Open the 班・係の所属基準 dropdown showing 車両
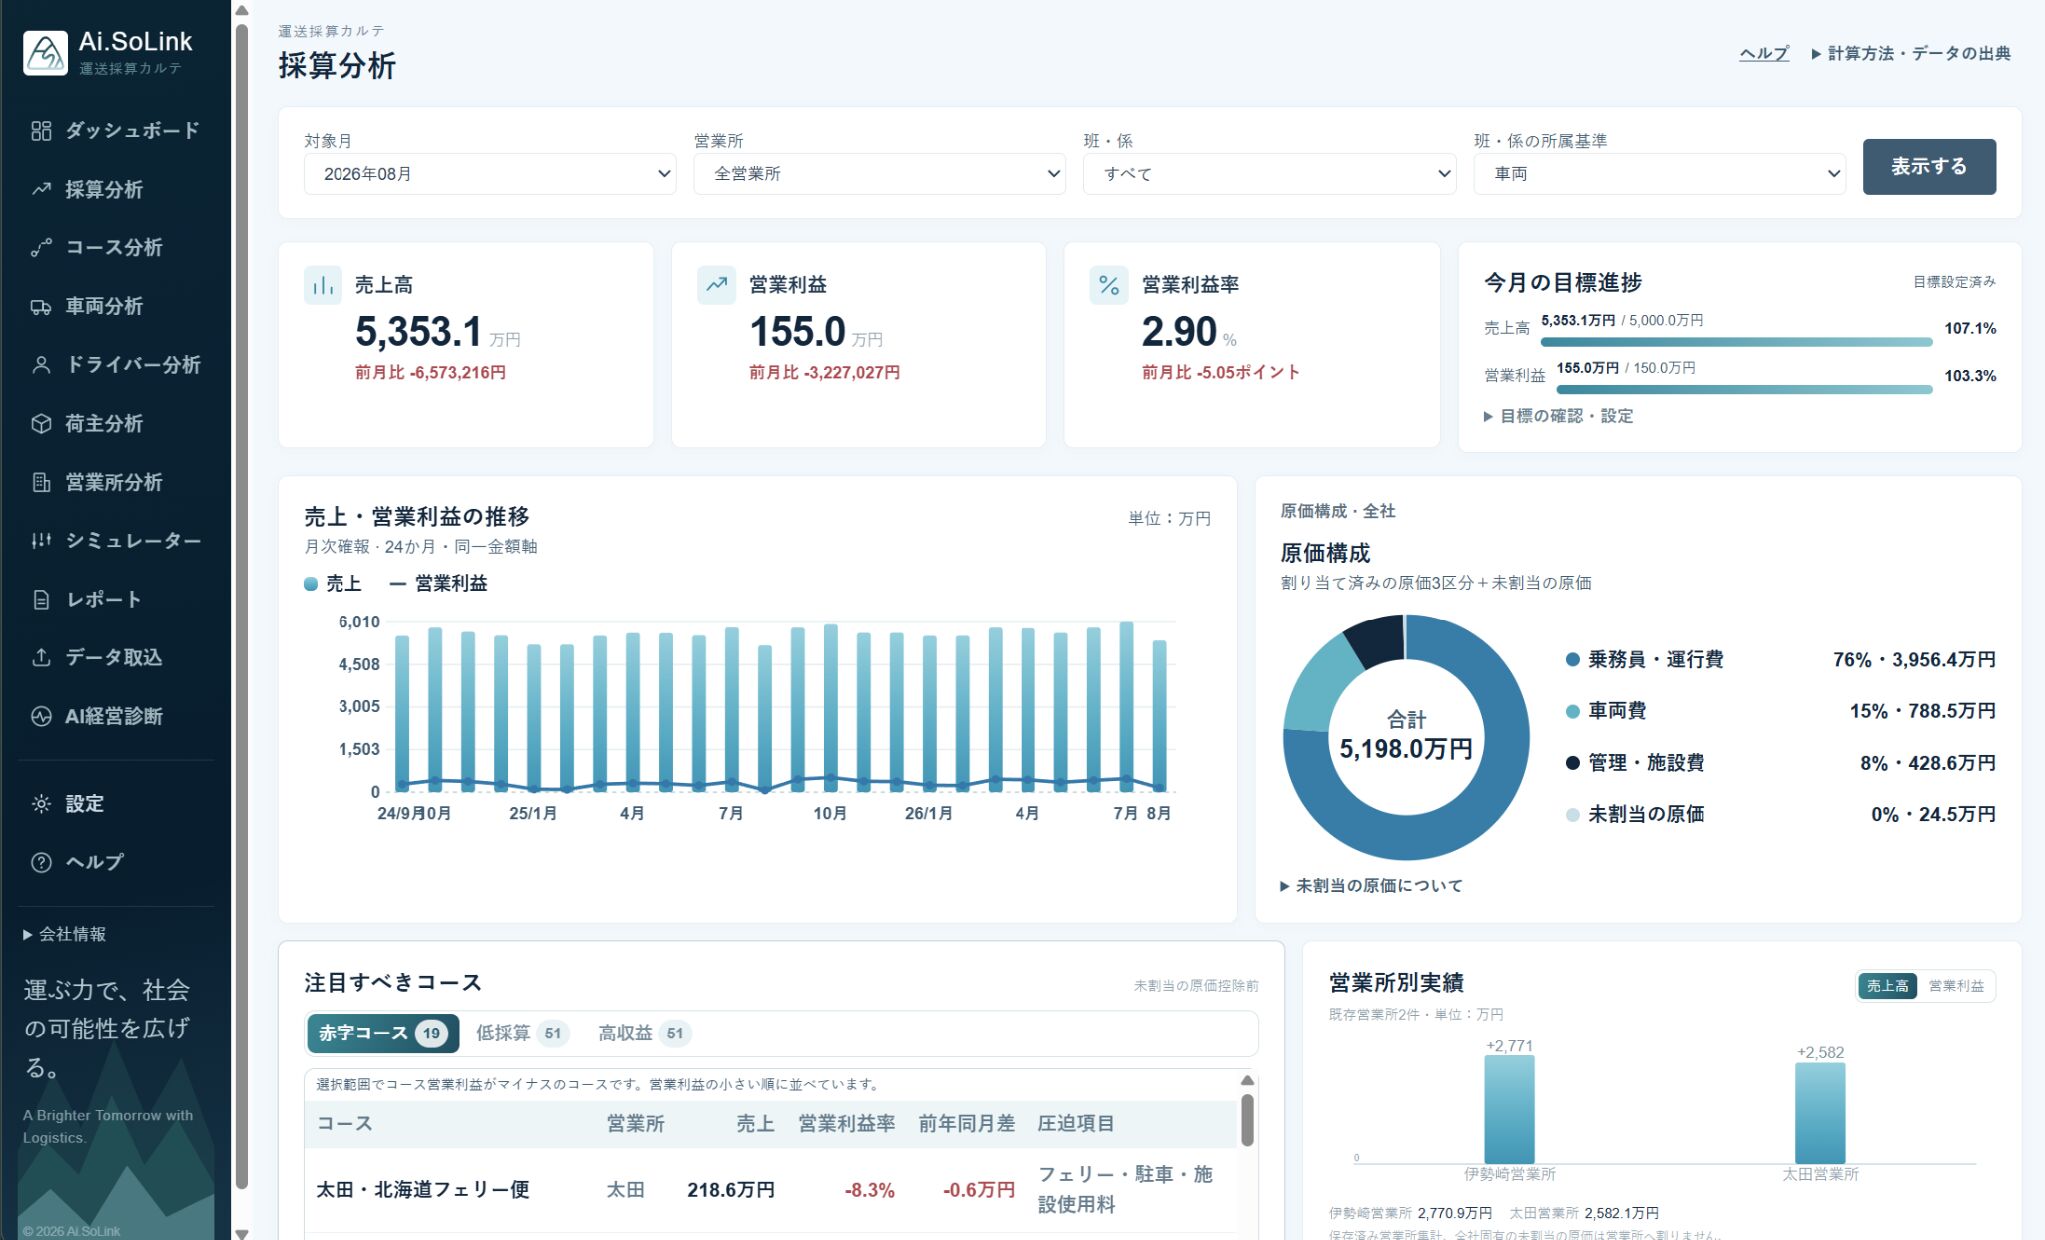Viewport: 2045px width, 1240px height. 1659,174
